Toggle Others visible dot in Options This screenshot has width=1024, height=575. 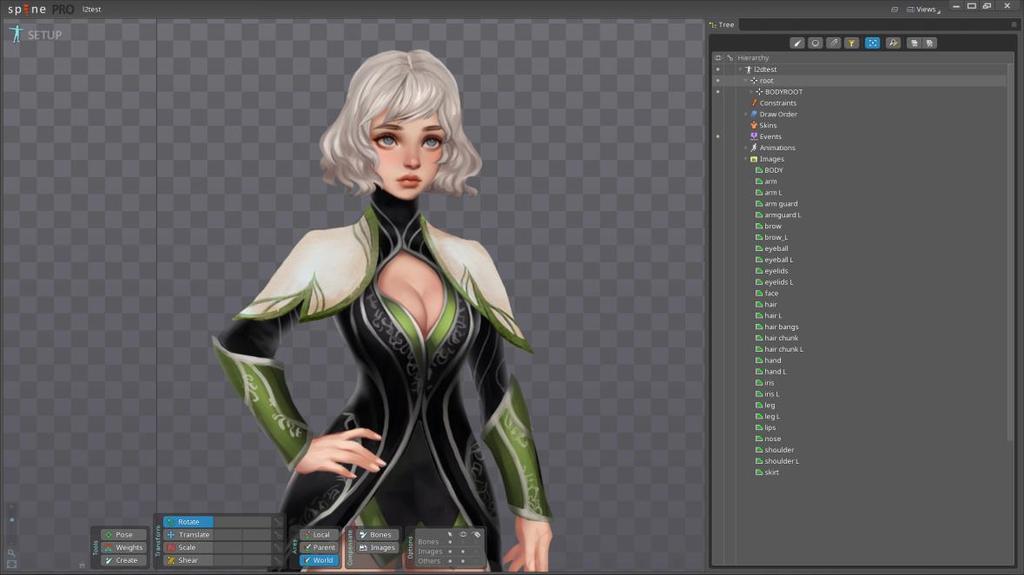coord(463,561)
